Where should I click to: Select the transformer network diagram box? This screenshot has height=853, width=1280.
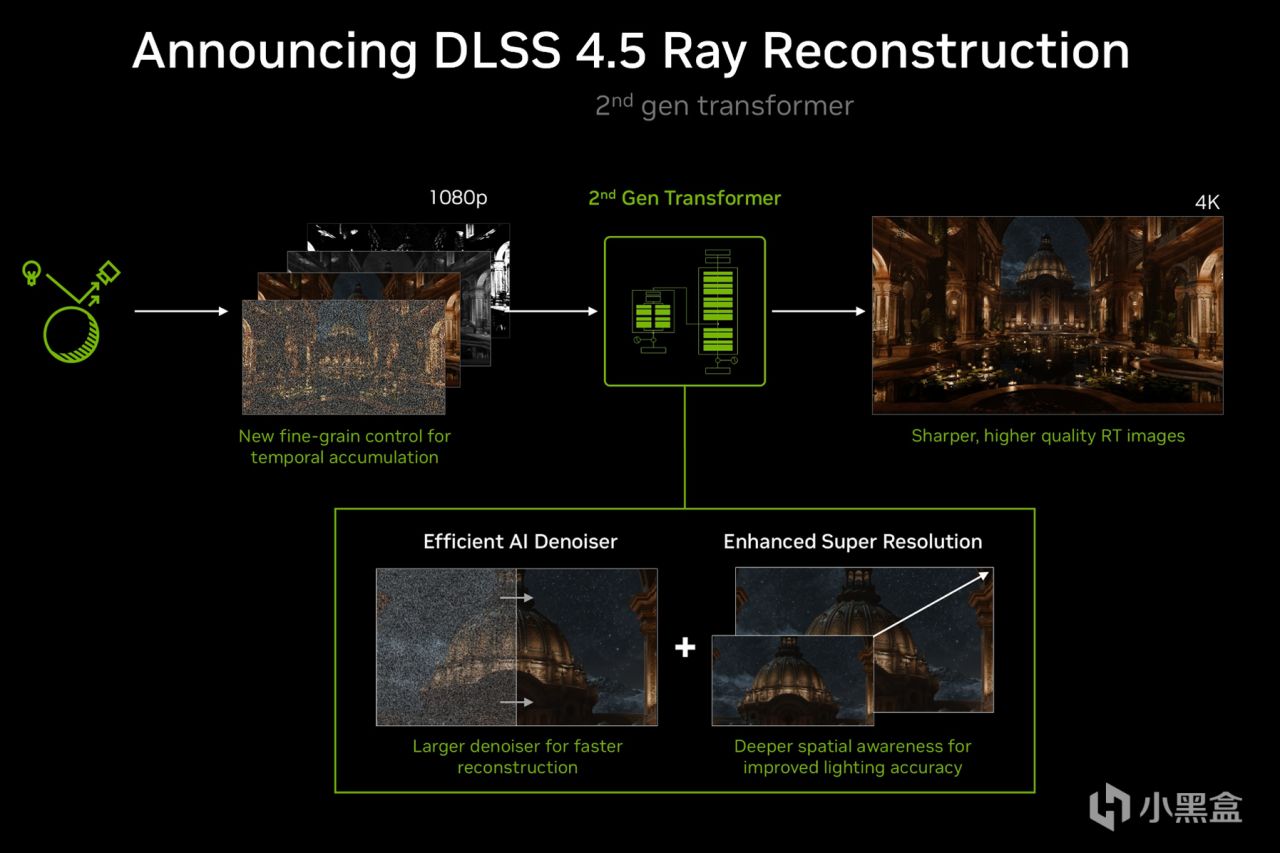pyautogui.click(x=684, y=311)
